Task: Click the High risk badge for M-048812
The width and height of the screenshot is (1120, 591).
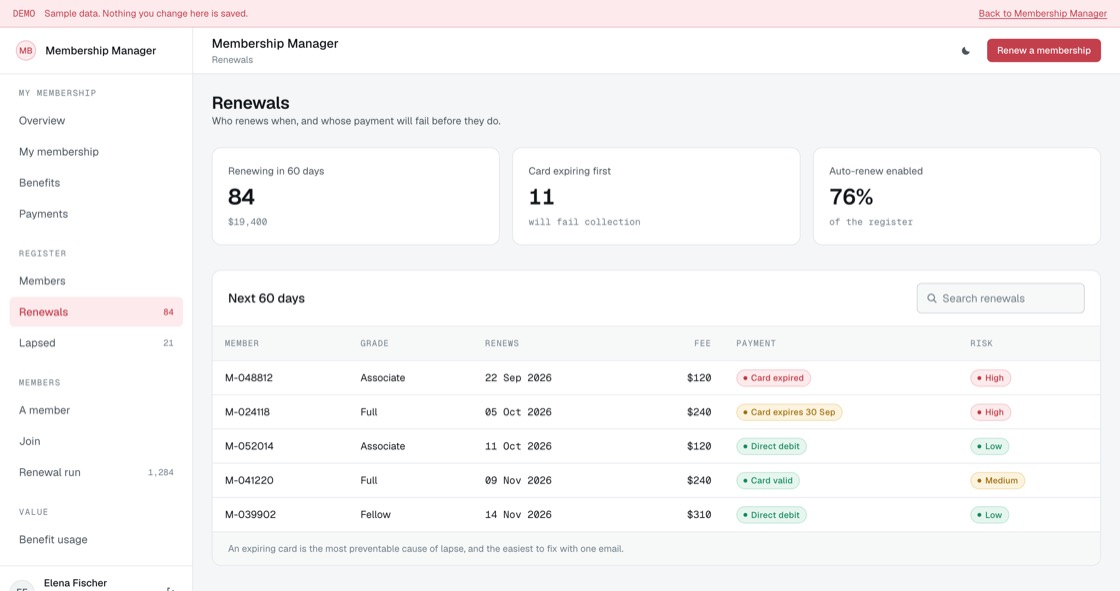Action: pos(990,378)
